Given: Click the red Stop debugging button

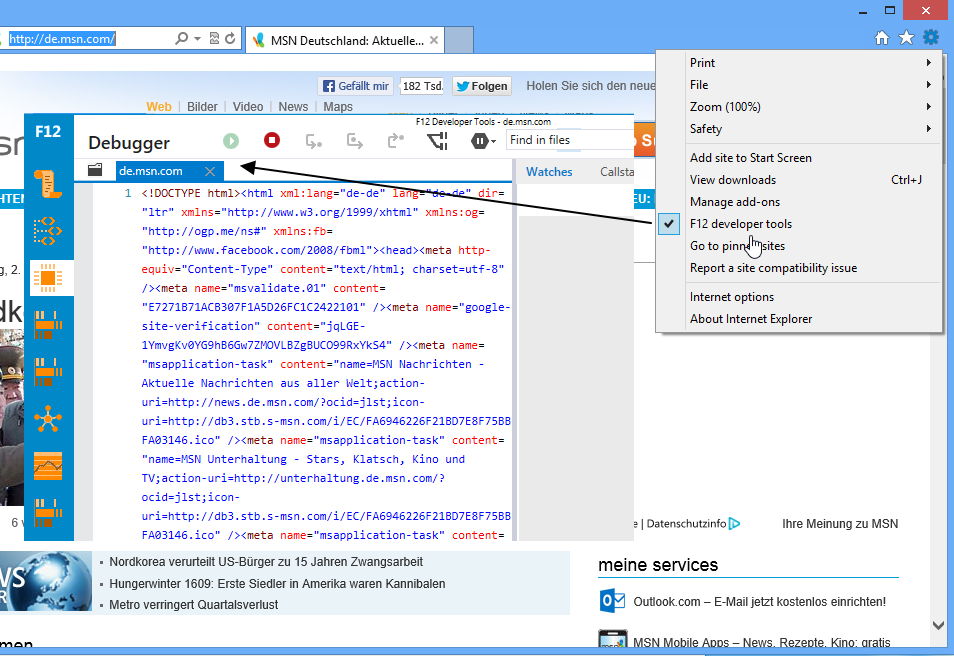Looking at the screenshot, I should tap(272, 141).
